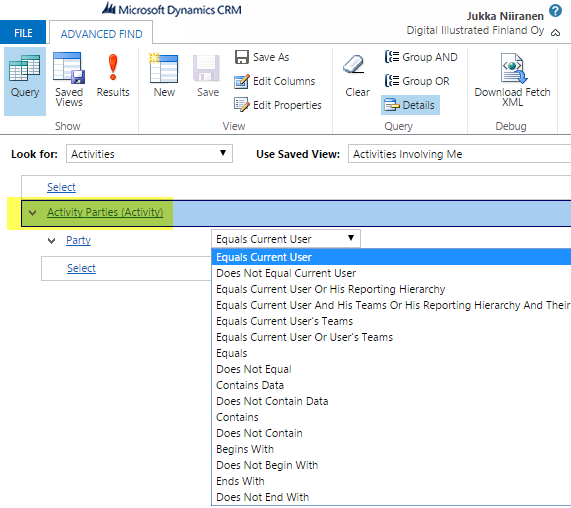Open Edit Properties
Viewport: 571px width, 508px height.
[x=278, y=105]
